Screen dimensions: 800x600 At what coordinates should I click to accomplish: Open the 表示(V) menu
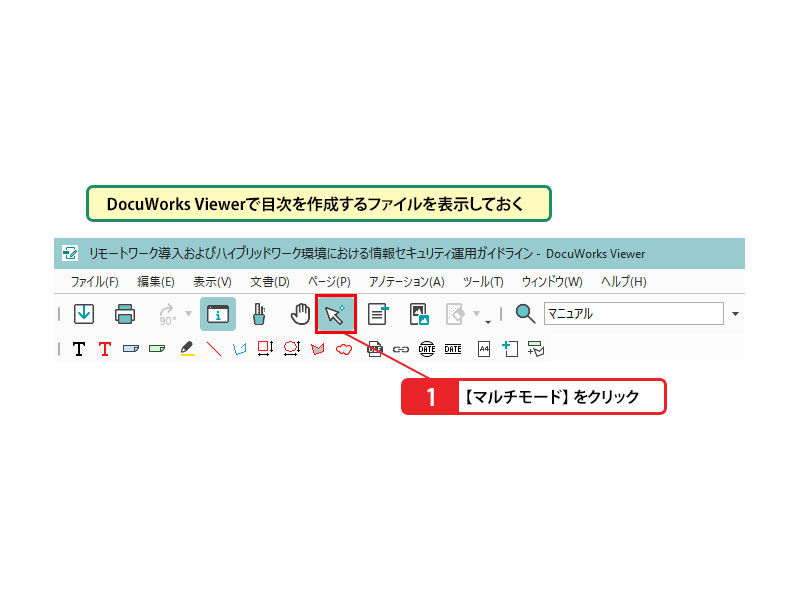tap(212, 282)
